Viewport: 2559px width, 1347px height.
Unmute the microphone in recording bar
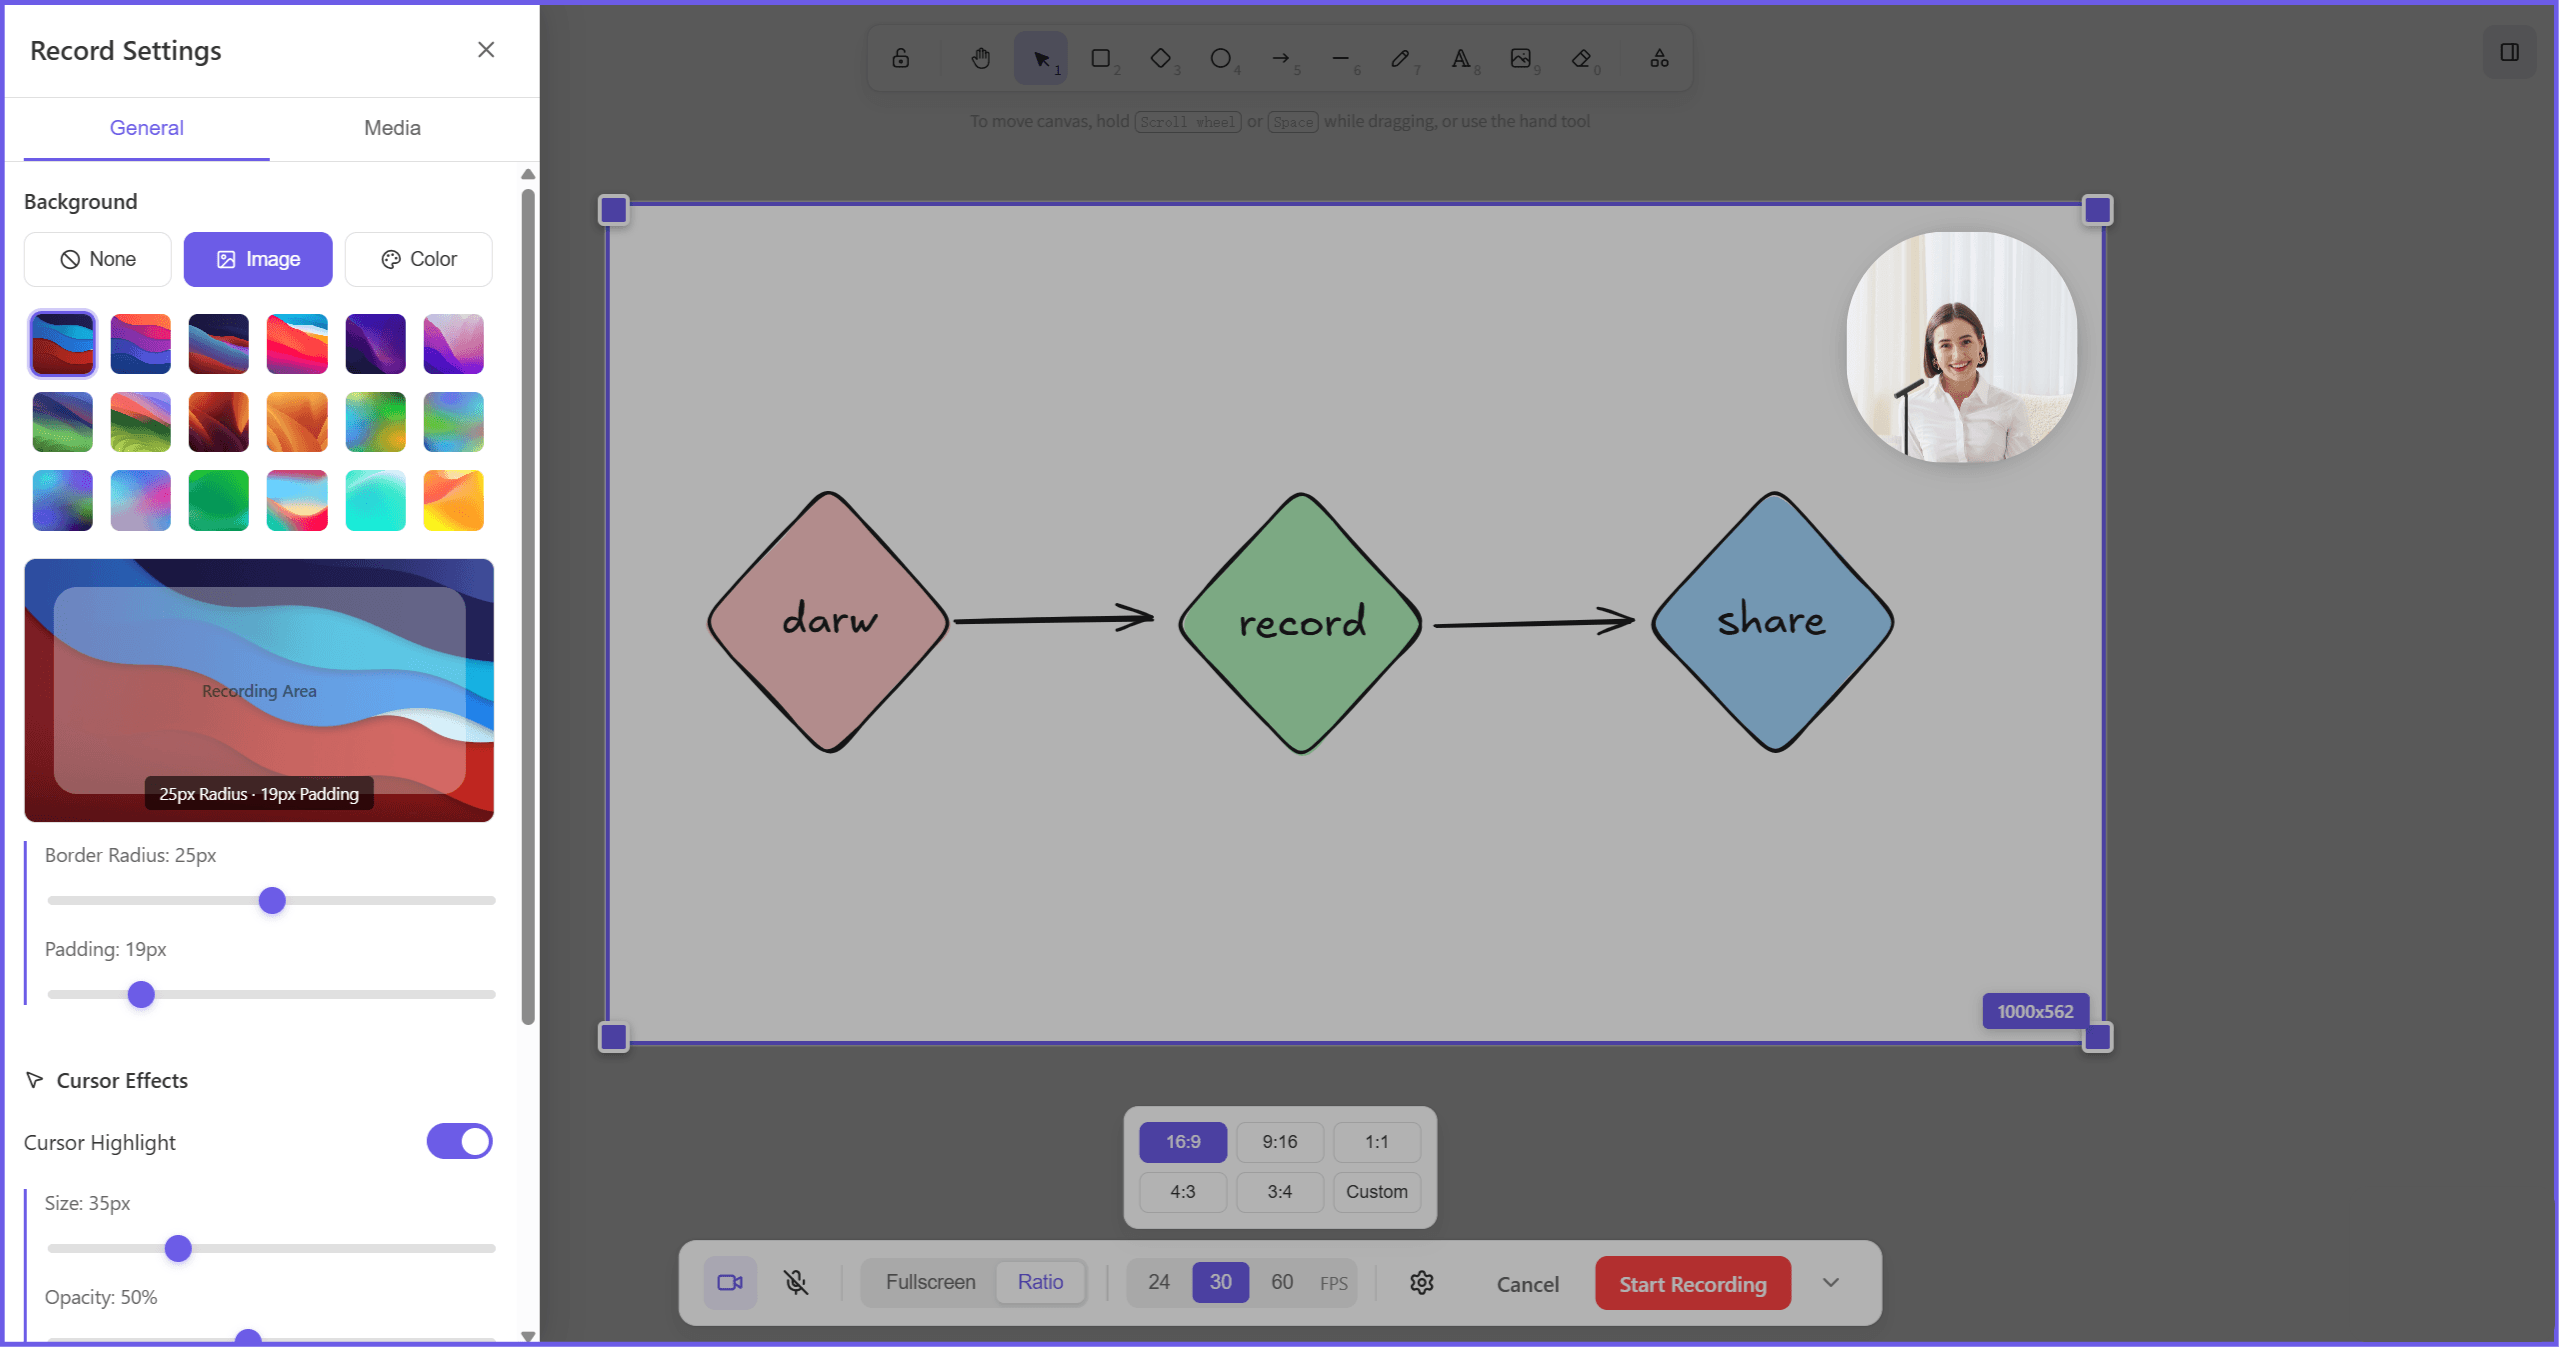pos(795,1283)
